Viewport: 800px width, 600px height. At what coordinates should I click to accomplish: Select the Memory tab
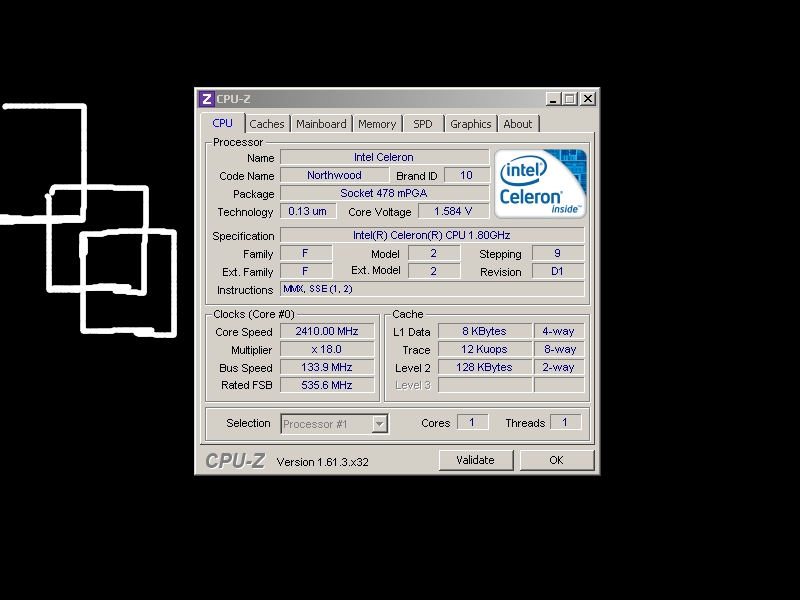[377, 124]
